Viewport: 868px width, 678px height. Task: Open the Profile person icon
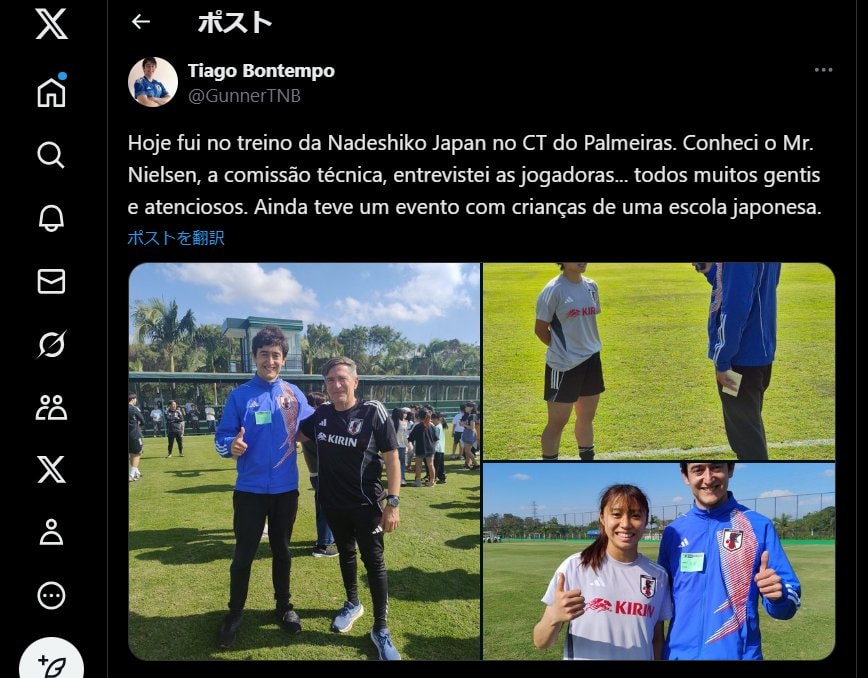pos(51,532)
